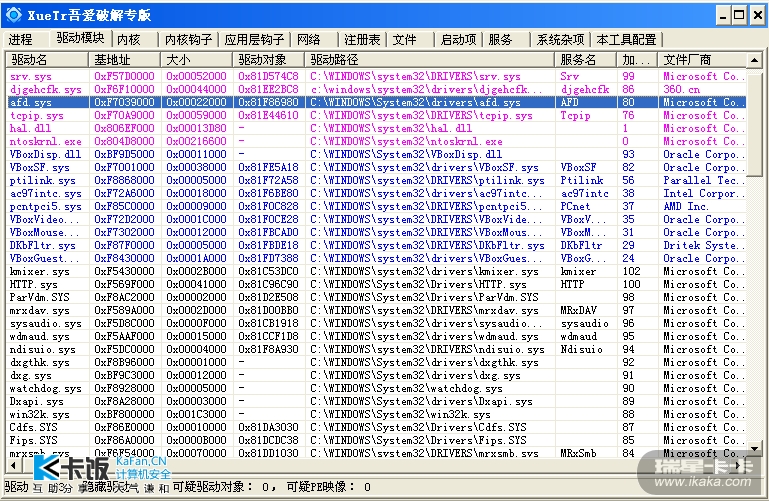Switch to the 启动项 tab
Viewport: 769px width, 501px height.
[x=459, y=39]
